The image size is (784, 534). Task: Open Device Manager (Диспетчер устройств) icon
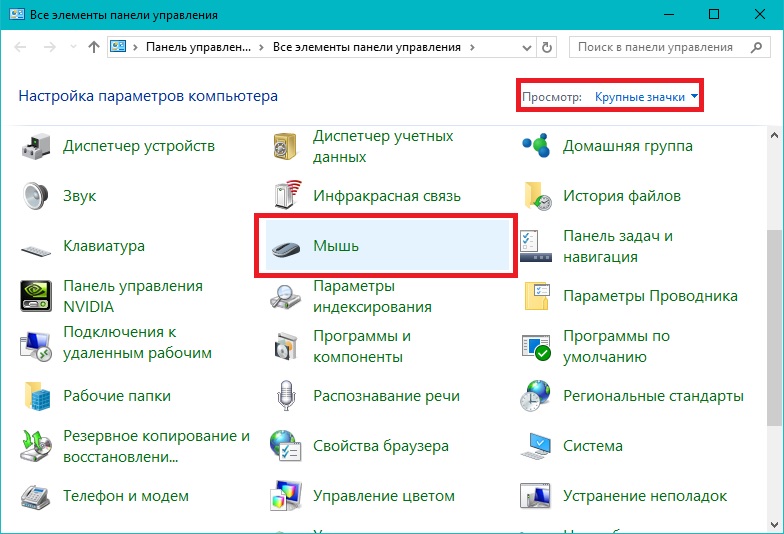[x=36, y=146]
